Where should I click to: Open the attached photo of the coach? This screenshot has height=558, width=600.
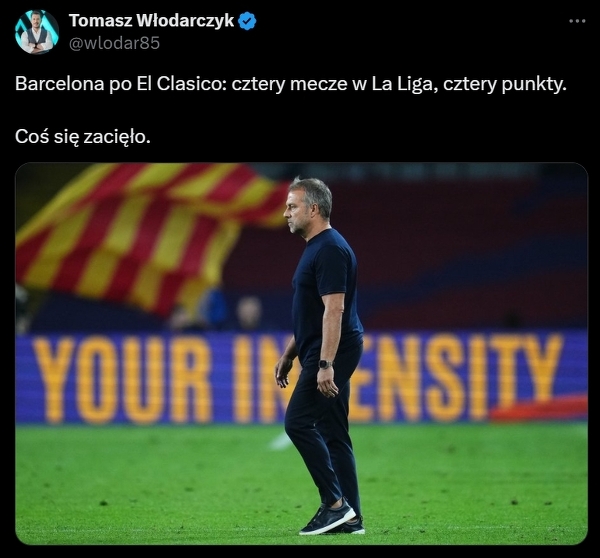point(301,354)
